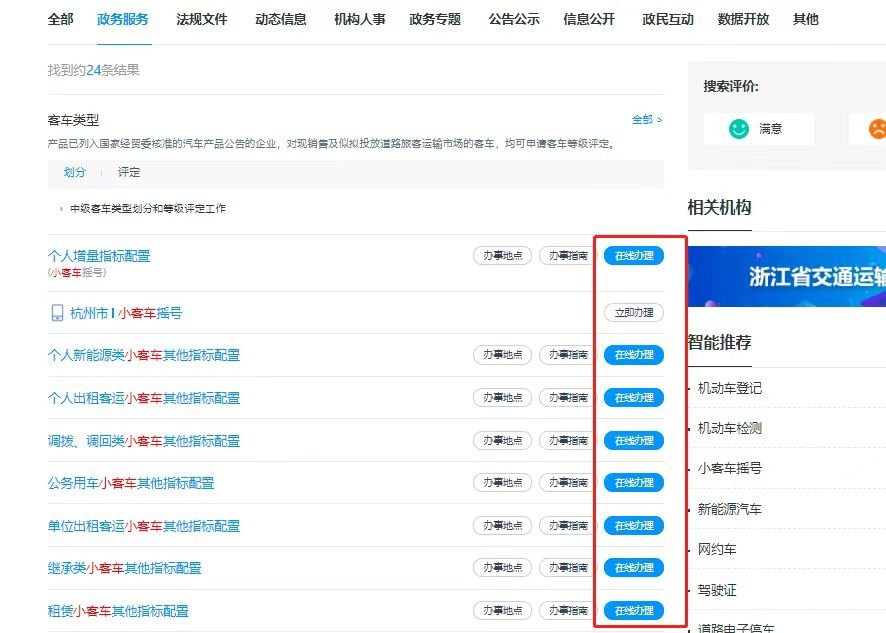Switch to the 数据开放 tab
Viewport: 886px width, 633px height.
coord(744,19)
